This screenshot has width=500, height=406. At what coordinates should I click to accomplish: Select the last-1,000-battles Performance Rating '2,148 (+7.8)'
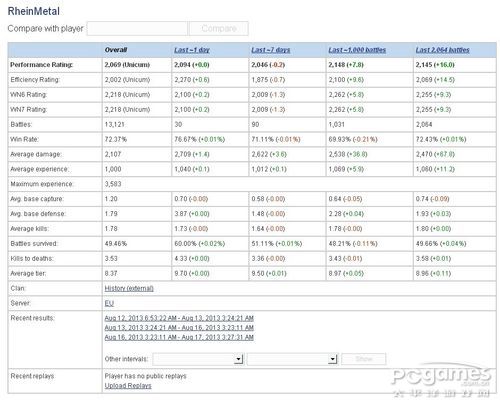pyautogui.click(x=346, y=65)
